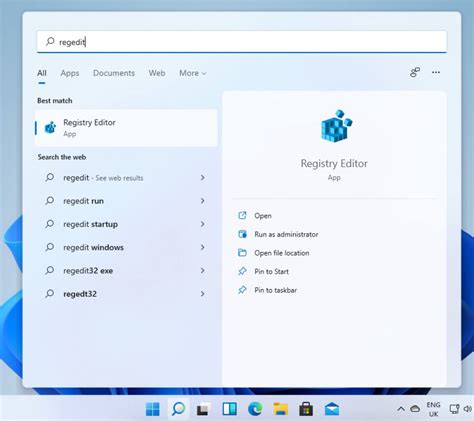
Task: Click the pin icon beside Pin to Start
Action: [x=242, y=271]
